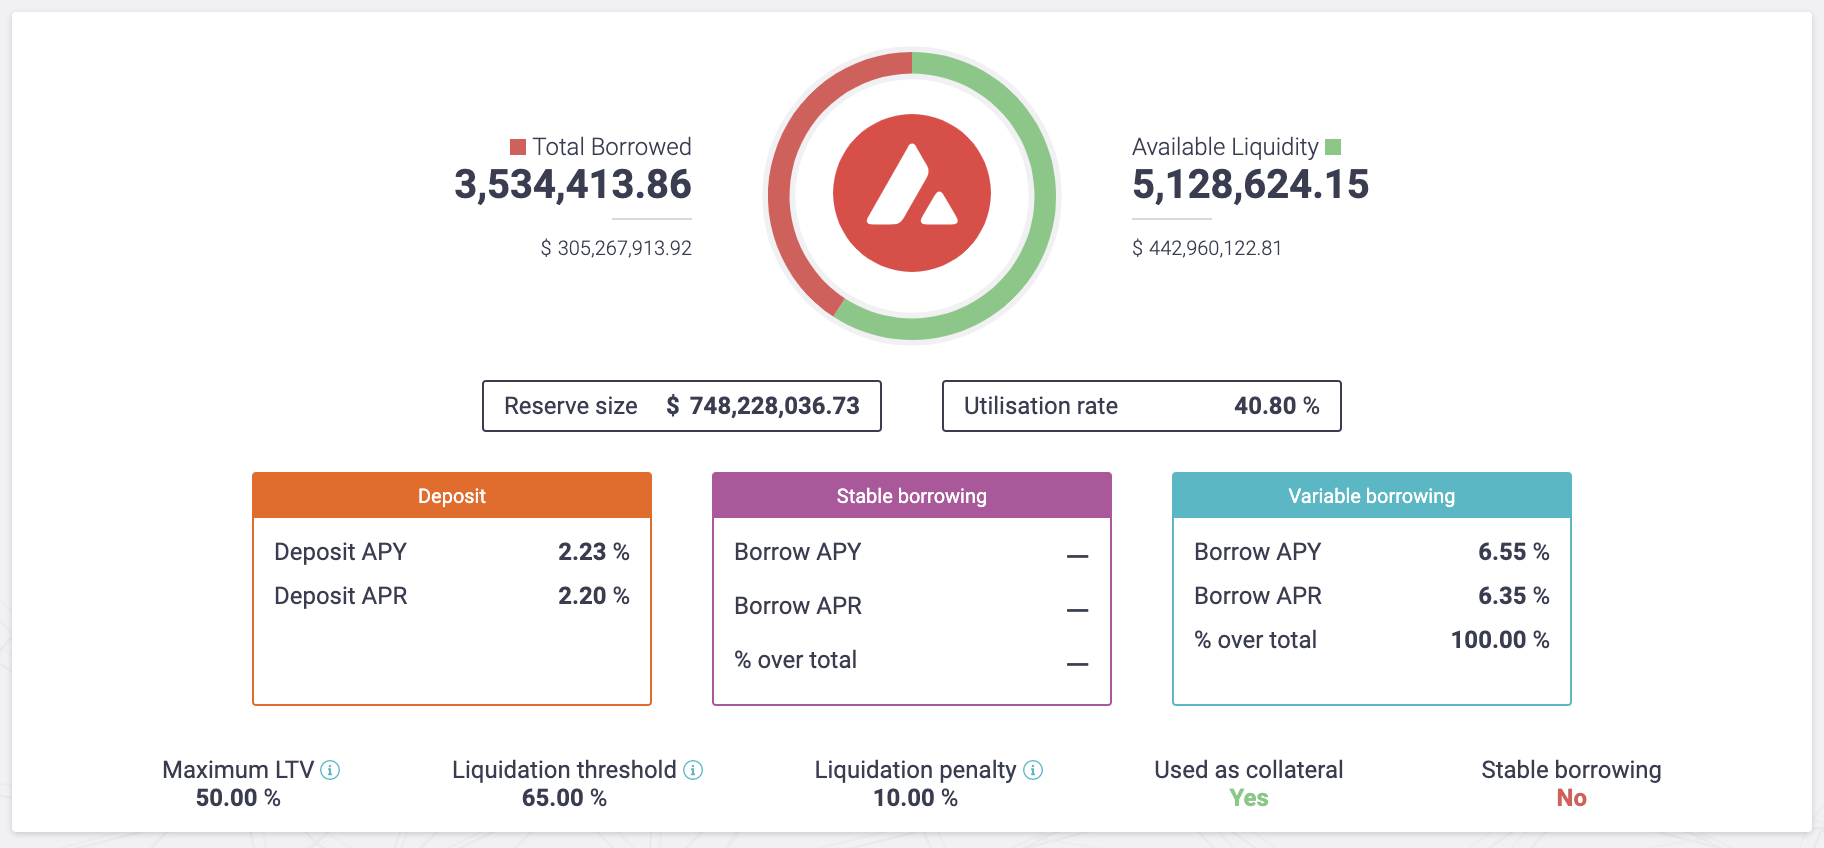The width and height of the screenshot is (1824, 848).
Task: Click the Stable borrowing Borrow APY dash
Action: [x=1077, y=556]
